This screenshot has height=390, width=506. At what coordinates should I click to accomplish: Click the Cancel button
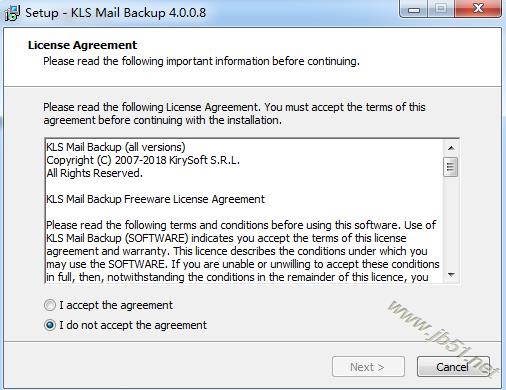(453, 367)
